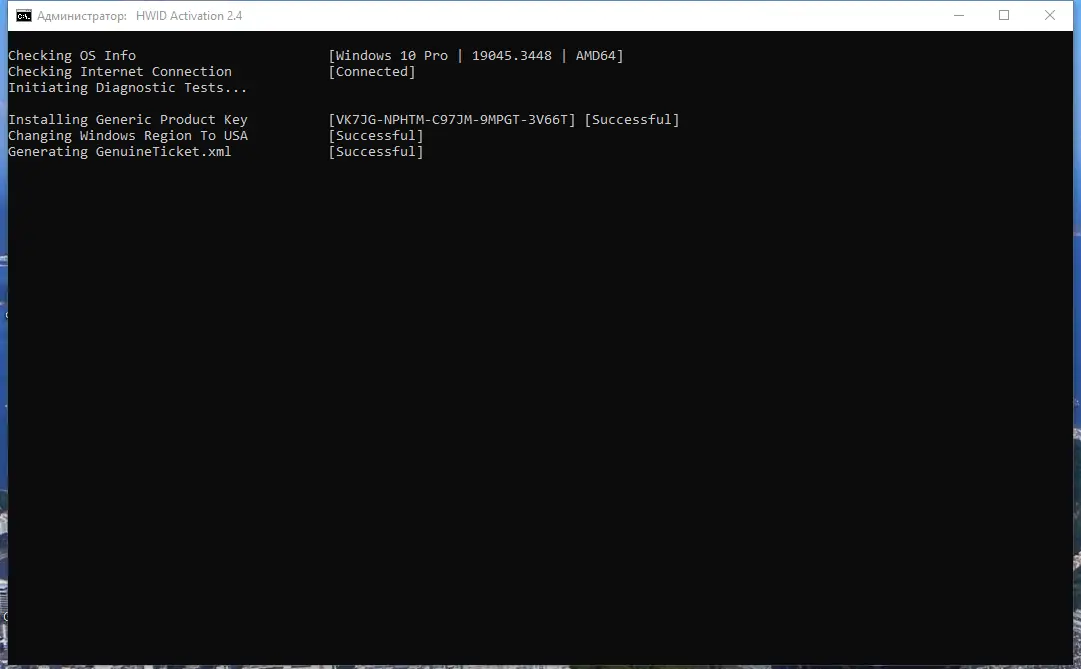Click the 'Checking Internet Connection' line
The width and height of the screenshot is (1081, 669).
point(120,71)
